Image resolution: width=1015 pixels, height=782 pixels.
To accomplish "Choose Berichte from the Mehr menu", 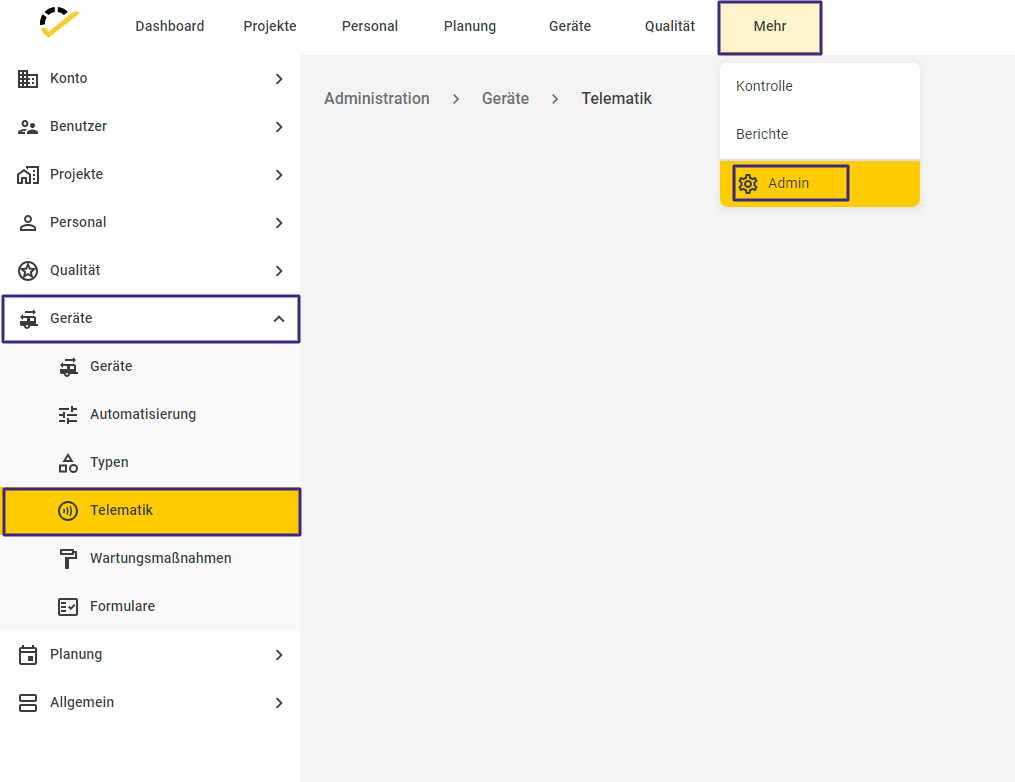I will pos(820,134).
